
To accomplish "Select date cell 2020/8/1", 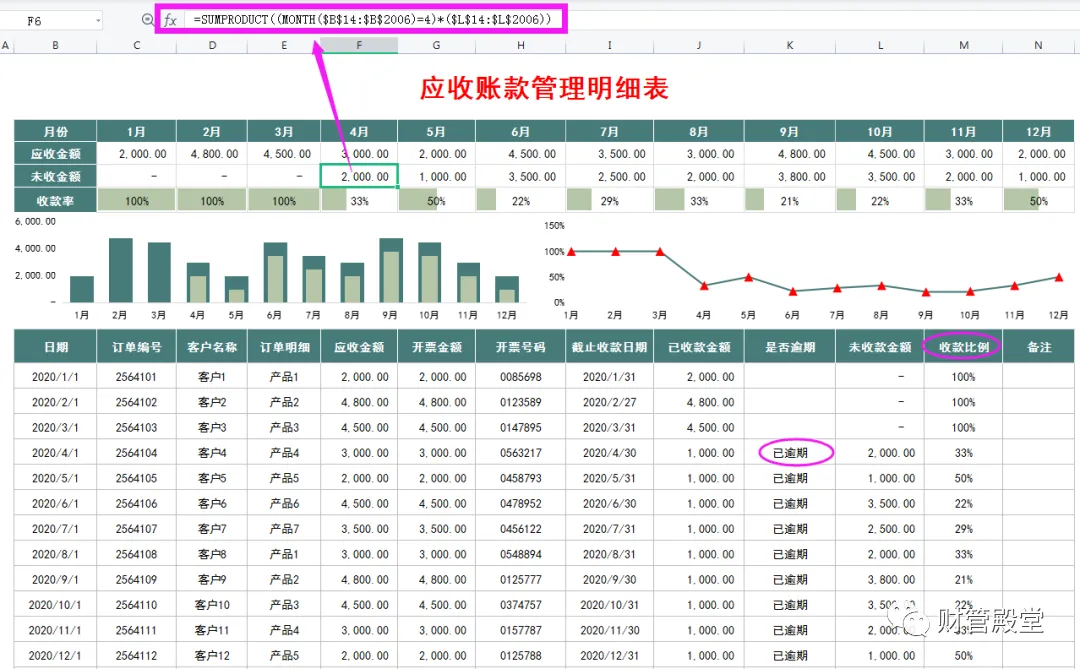I will 55,554.
